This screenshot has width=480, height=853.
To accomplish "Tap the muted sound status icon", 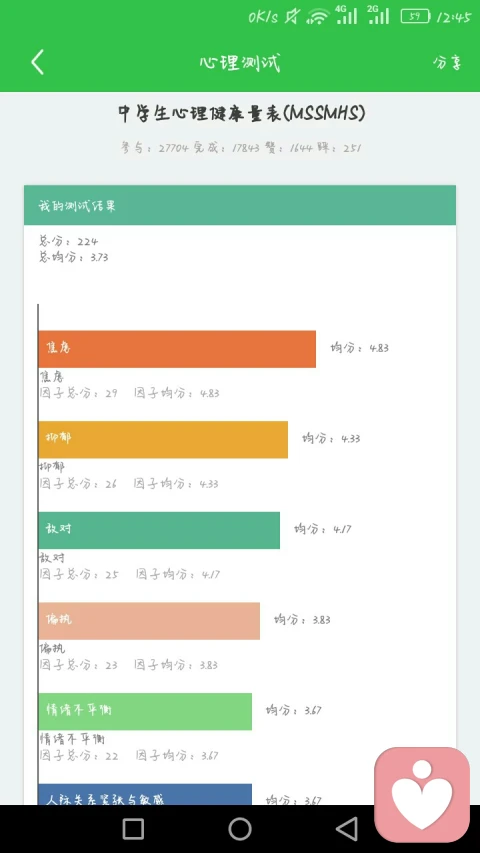I will click(292, 17).
